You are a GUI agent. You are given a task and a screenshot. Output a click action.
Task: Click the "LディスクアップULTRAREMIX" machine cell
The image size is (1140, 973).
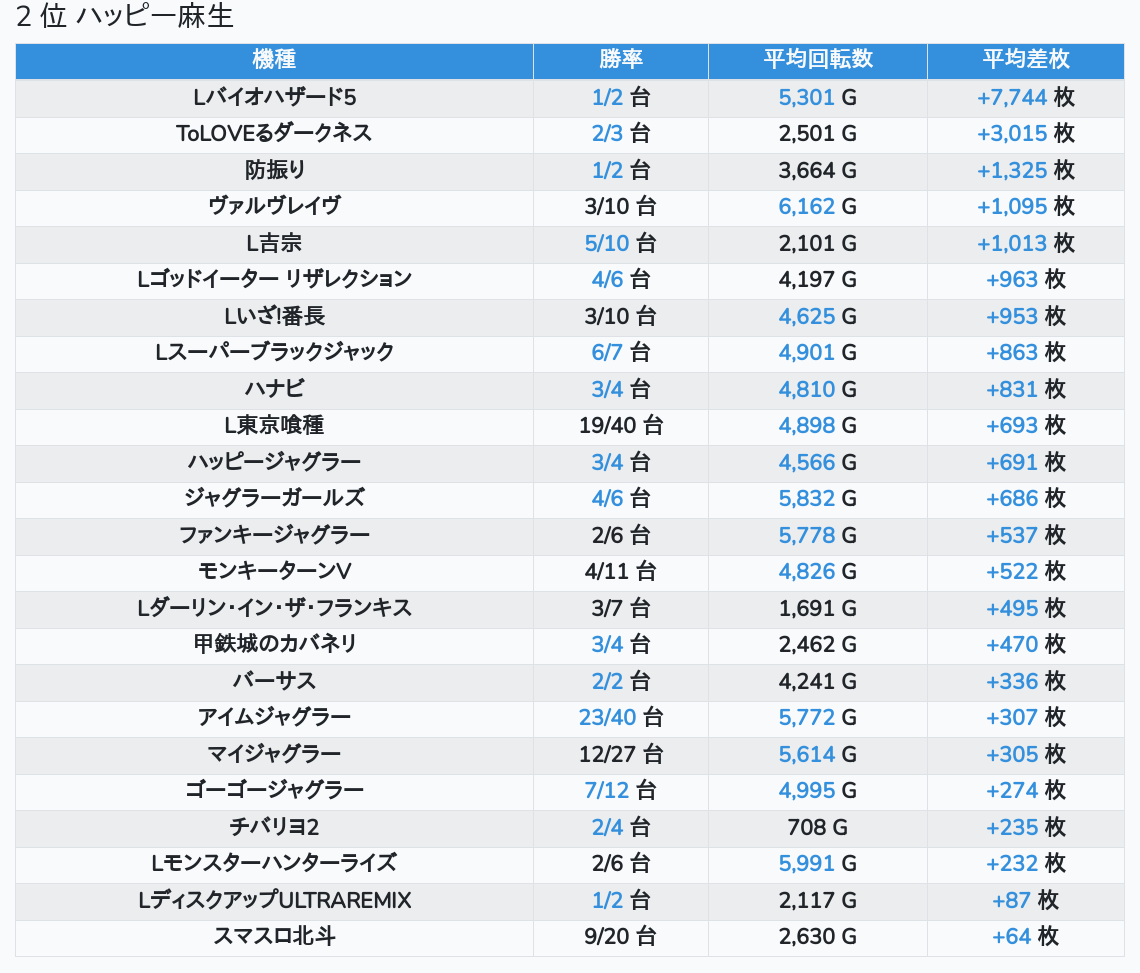tap(274, 900)
